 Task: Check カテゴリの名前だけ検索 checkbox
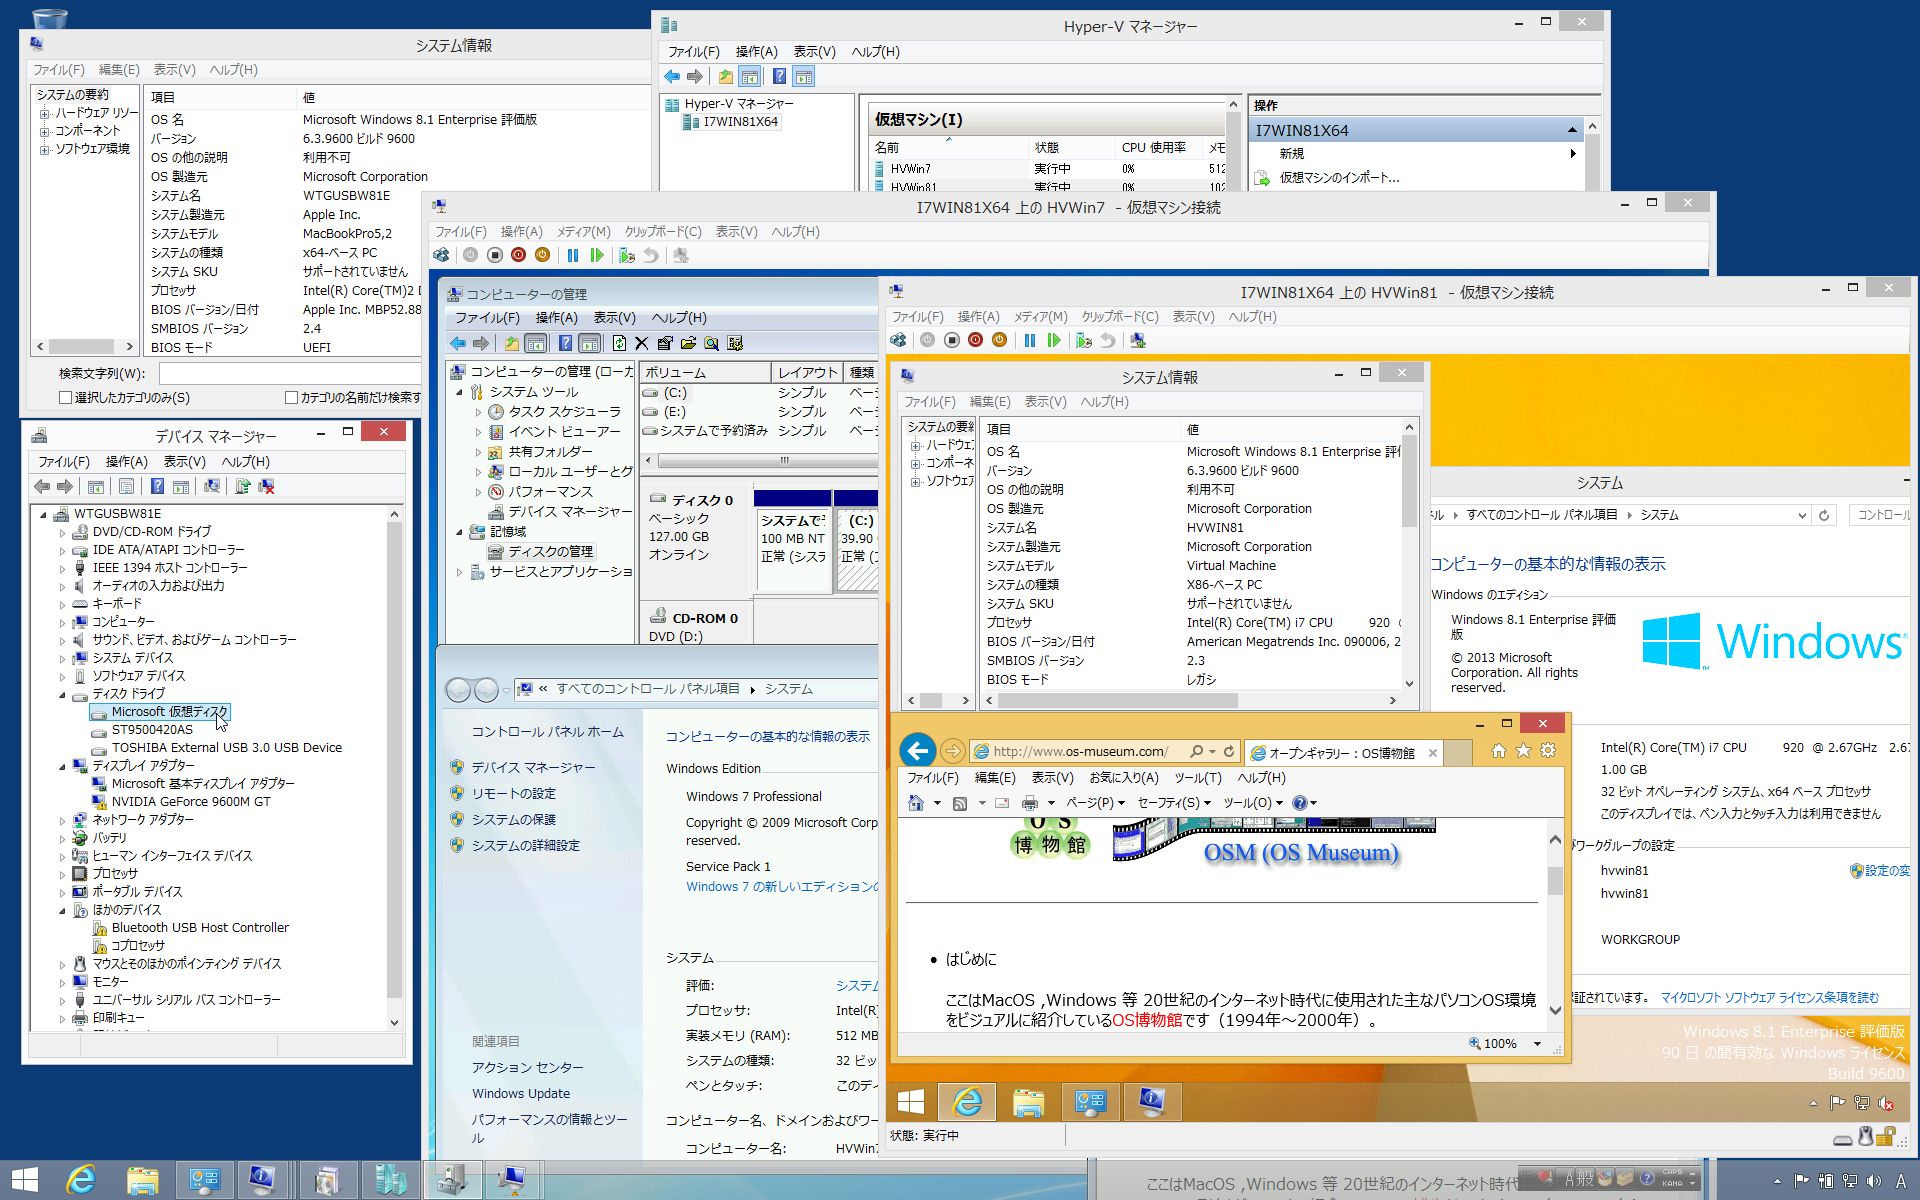291,397
